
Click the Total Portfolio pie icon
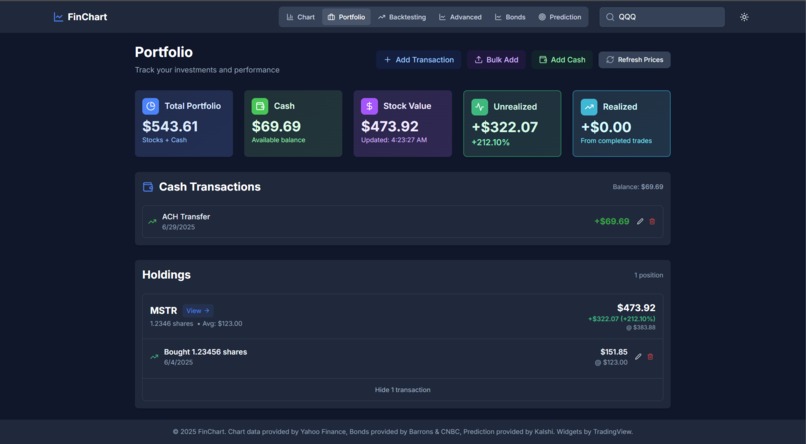151,106
